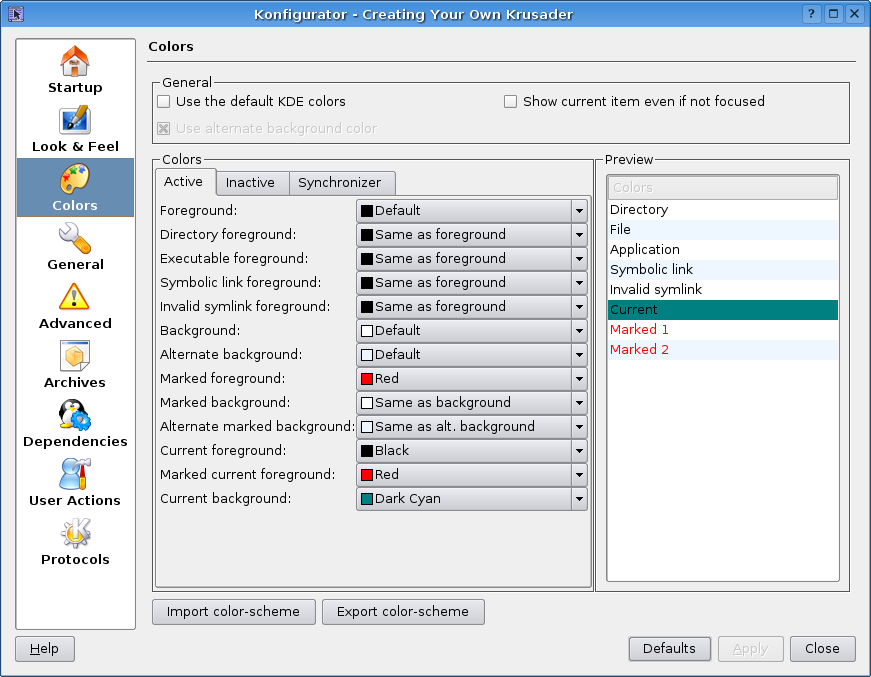The image size is (871, 677).
Task: Open the General wrench icon
Action: pyautogui.click(x=74, y=238)
